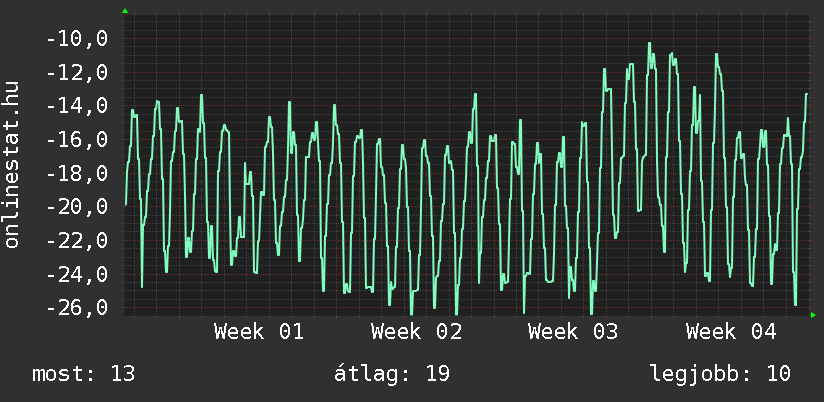Click the -16,0 y-axis label
The width and height of the screenshot is (824, 402).
coord(78,140)
